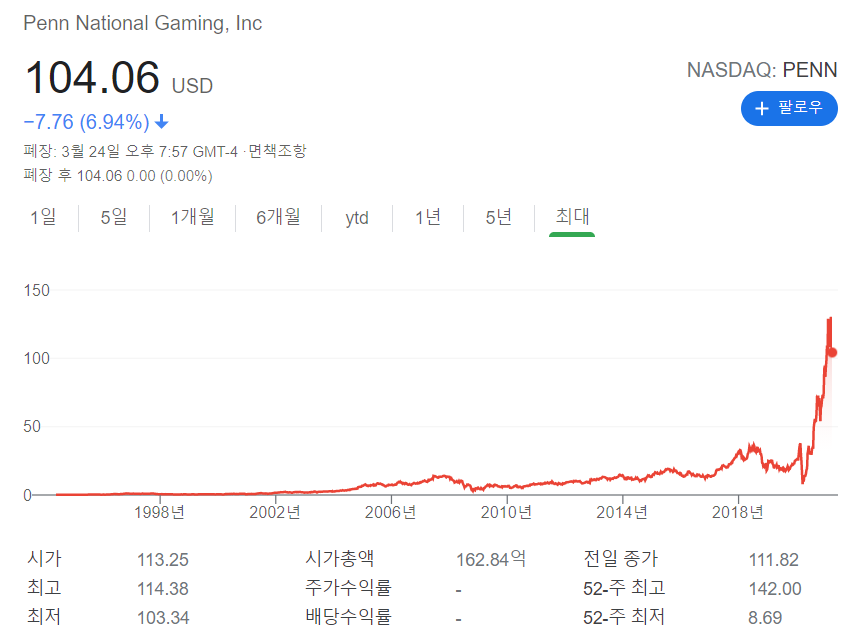Open the 6개월 chart view
Image resolution: width=856 pixels, height=640 pixels.
point(278,217)
